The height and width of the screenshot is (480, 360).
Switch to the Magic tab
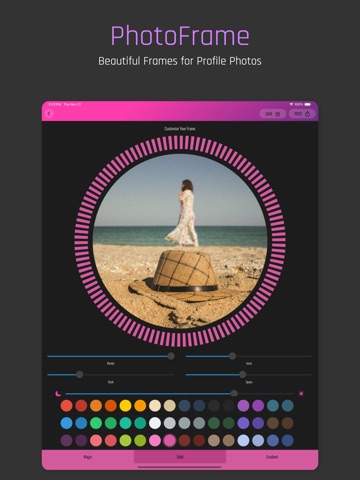pos(88,457)
